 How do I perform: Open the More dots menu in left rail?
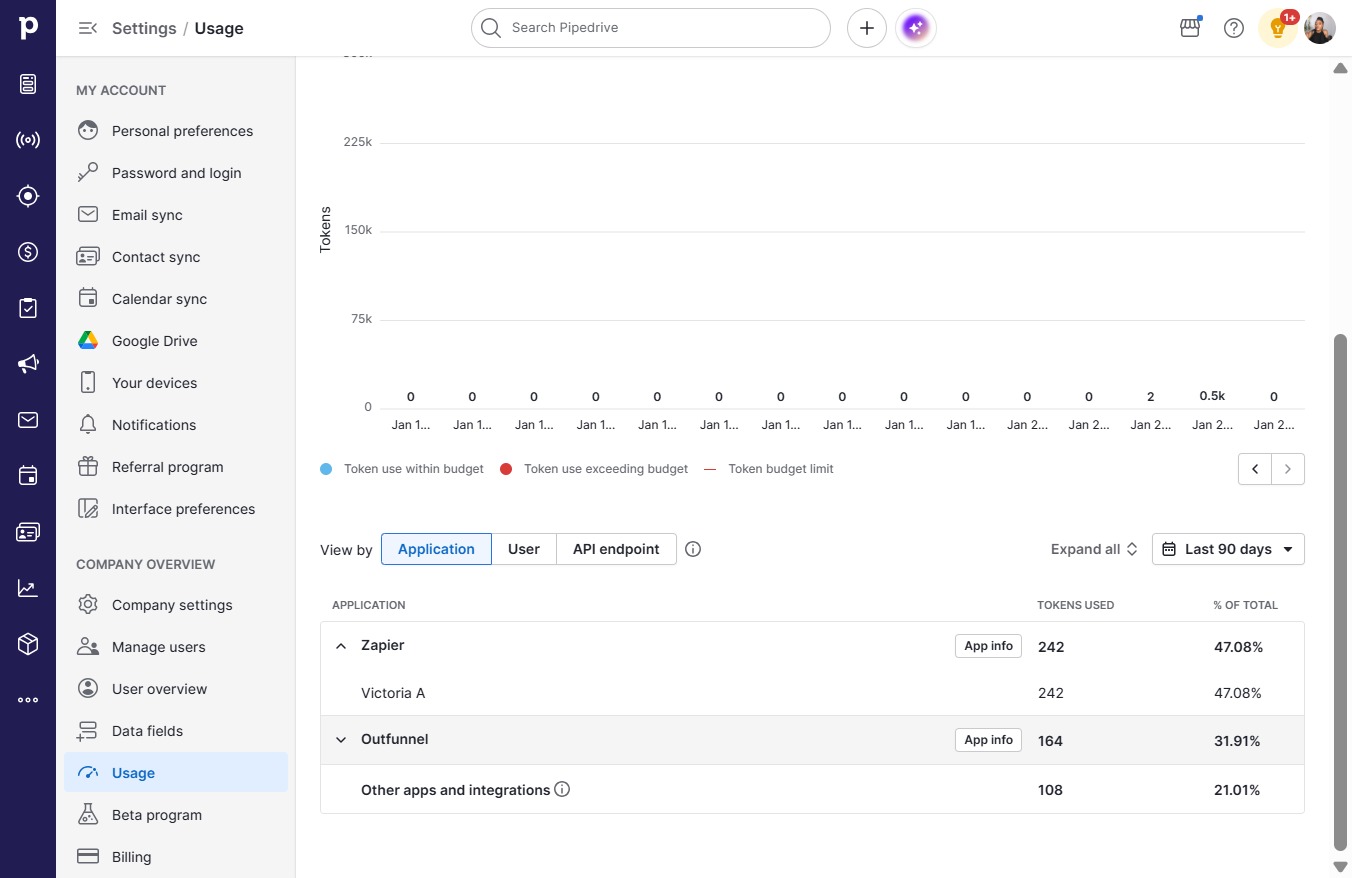28,700
